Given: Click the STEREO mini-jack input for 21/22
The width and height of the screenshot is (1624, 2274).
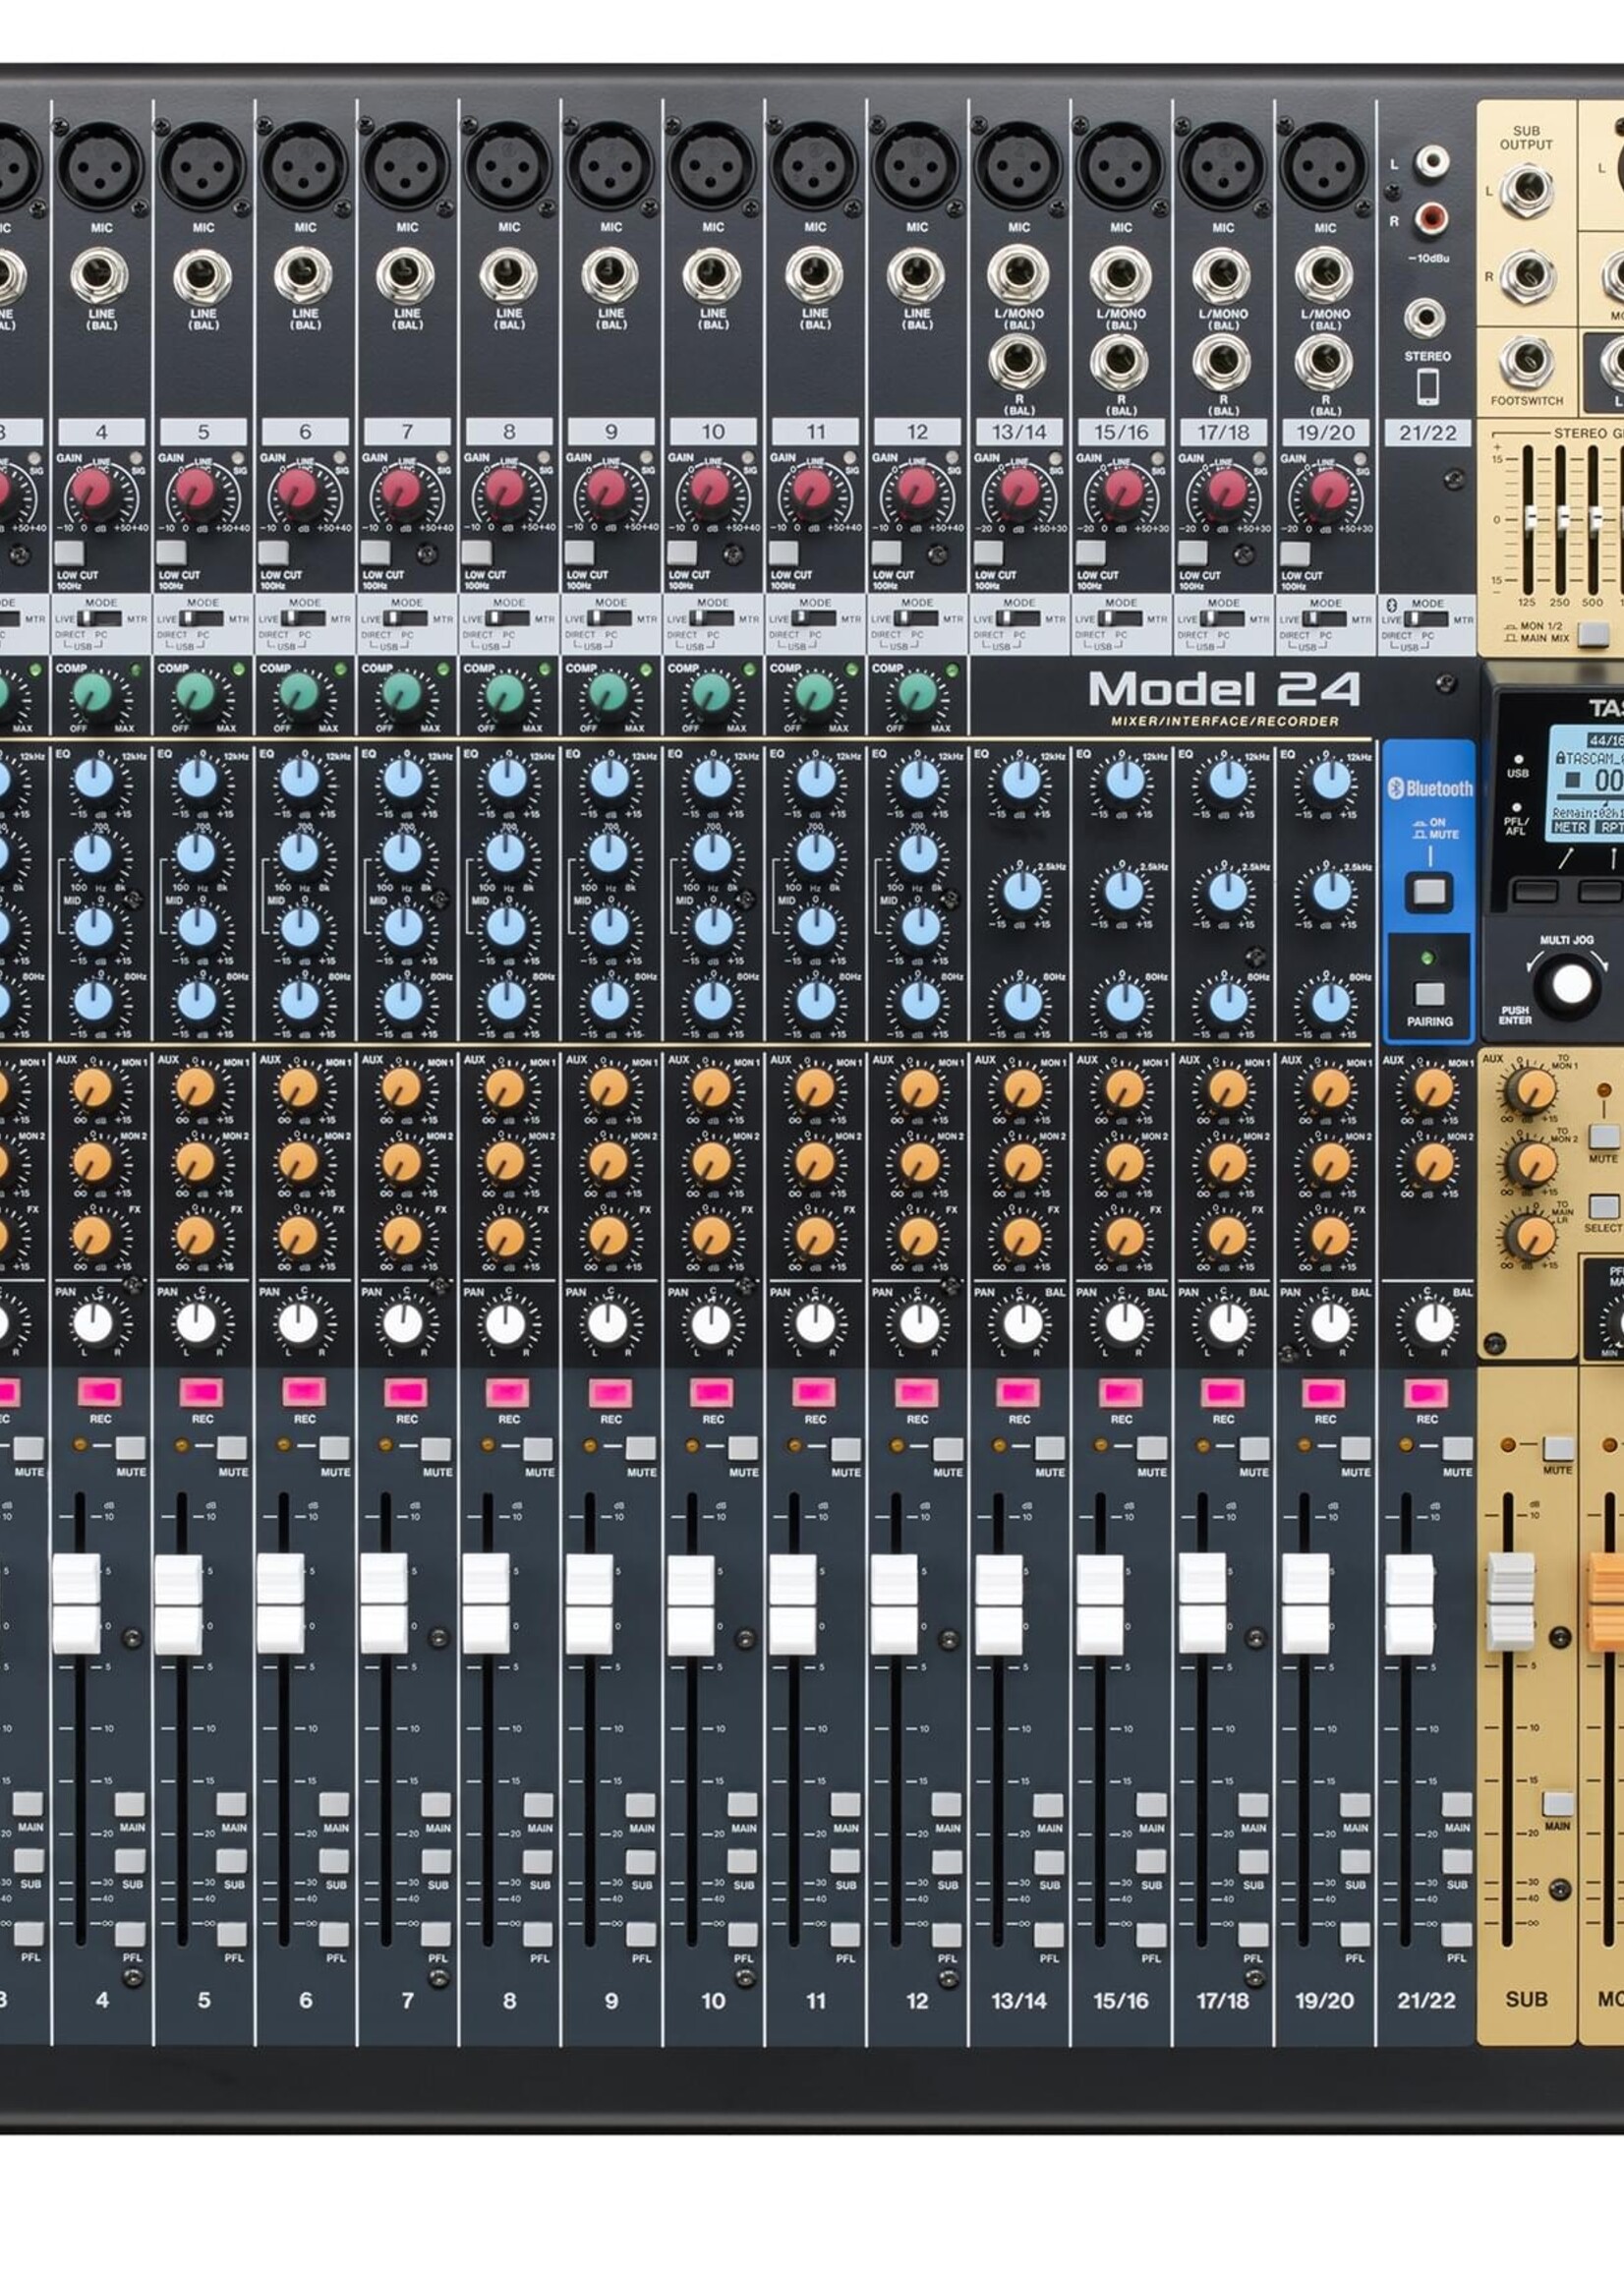Looking at the screenshot, I should click(x=1425, y=318).
